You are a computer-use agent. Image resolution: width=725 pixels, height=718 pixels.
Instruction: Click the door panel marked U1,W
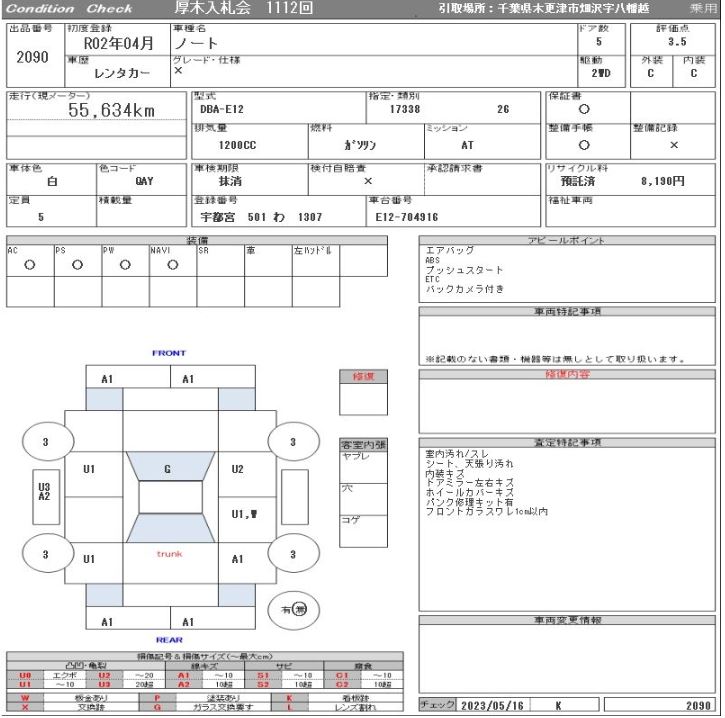[x=242, y=515]
